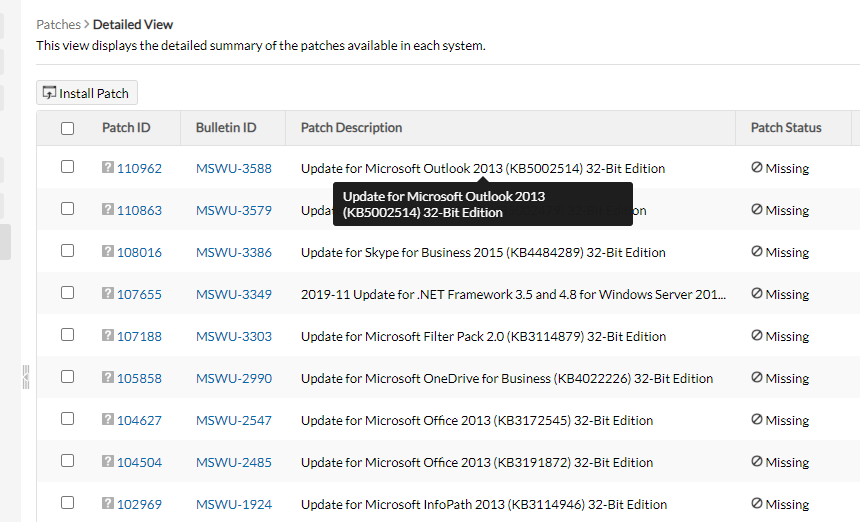Screen dimensions: 860x522
Task: Open patch ID 107188 link
Action: tap(139, 337)
